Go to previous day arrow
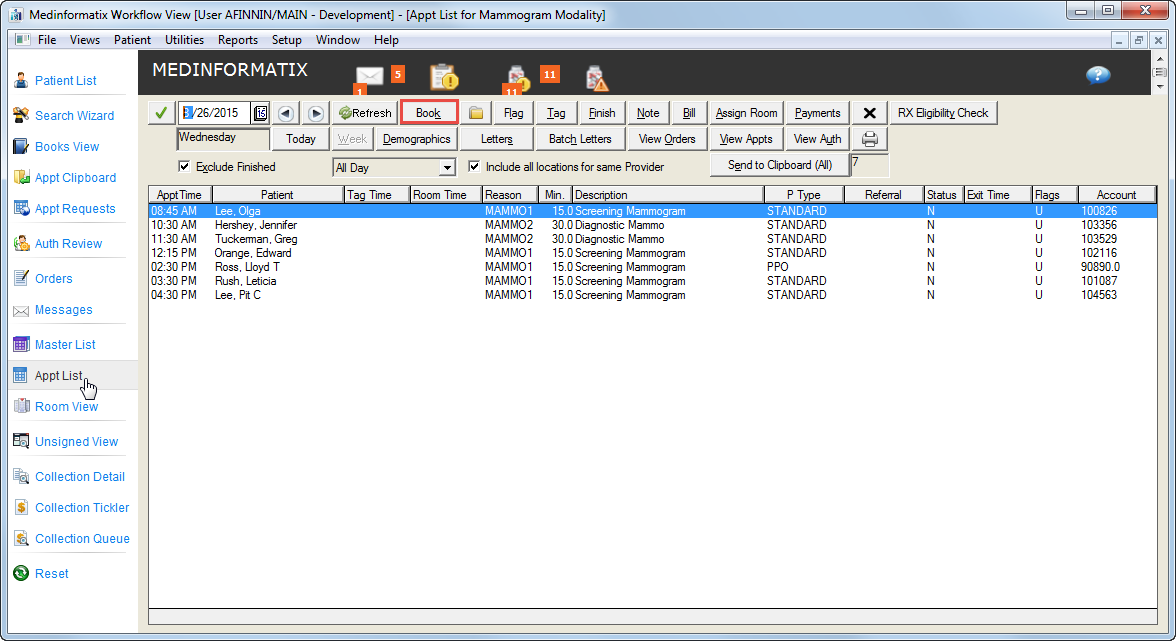 click(x=286, y=113)
